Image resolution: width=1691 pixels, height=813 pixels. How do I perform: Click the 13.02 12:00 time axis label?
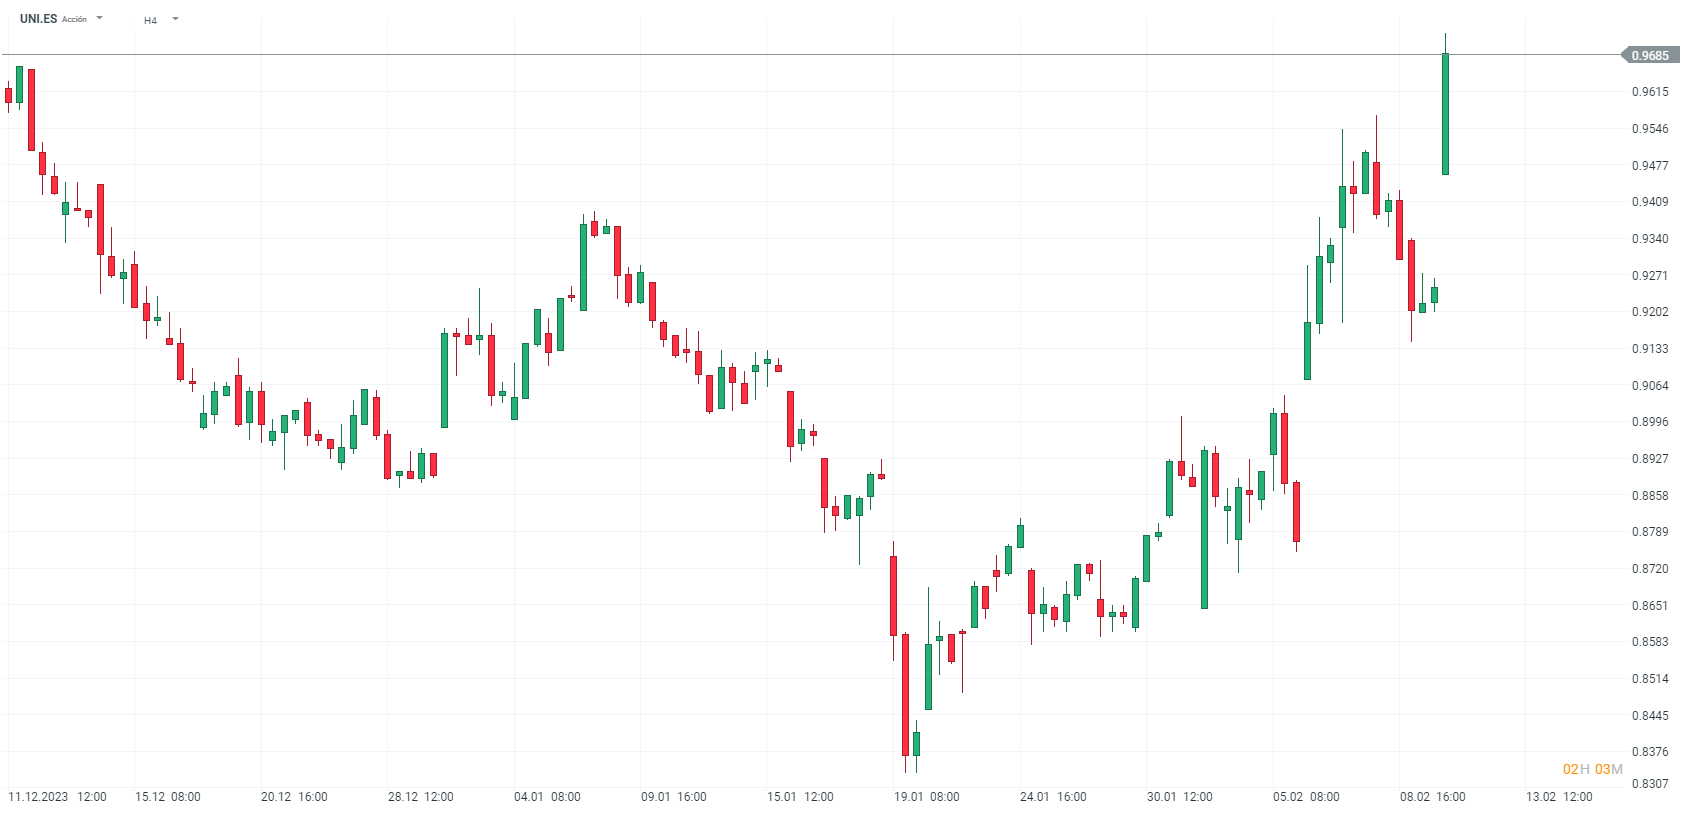pyautogui.click(x=1558, y=797)
